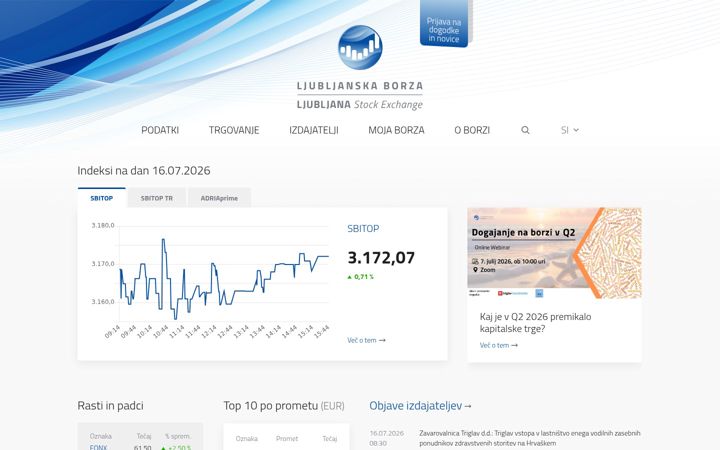This screenshot has width=720, height=450.
Task: Click Več o tem link under webinar card
Action: pyautogui.click(x=499, y=345)
